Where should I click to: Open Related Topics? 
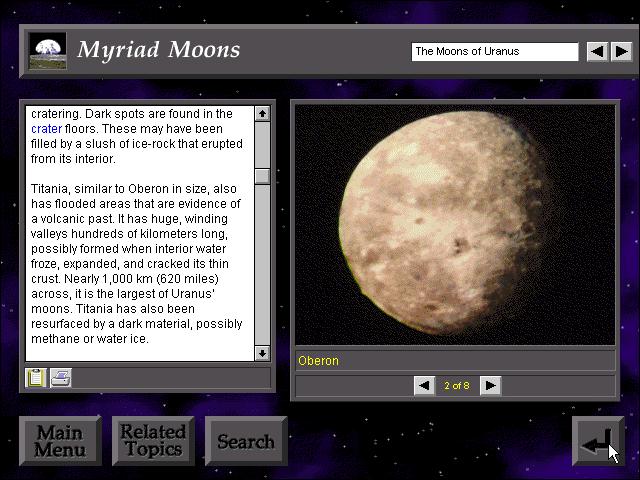pyautogui.click(x=153, y=441)
